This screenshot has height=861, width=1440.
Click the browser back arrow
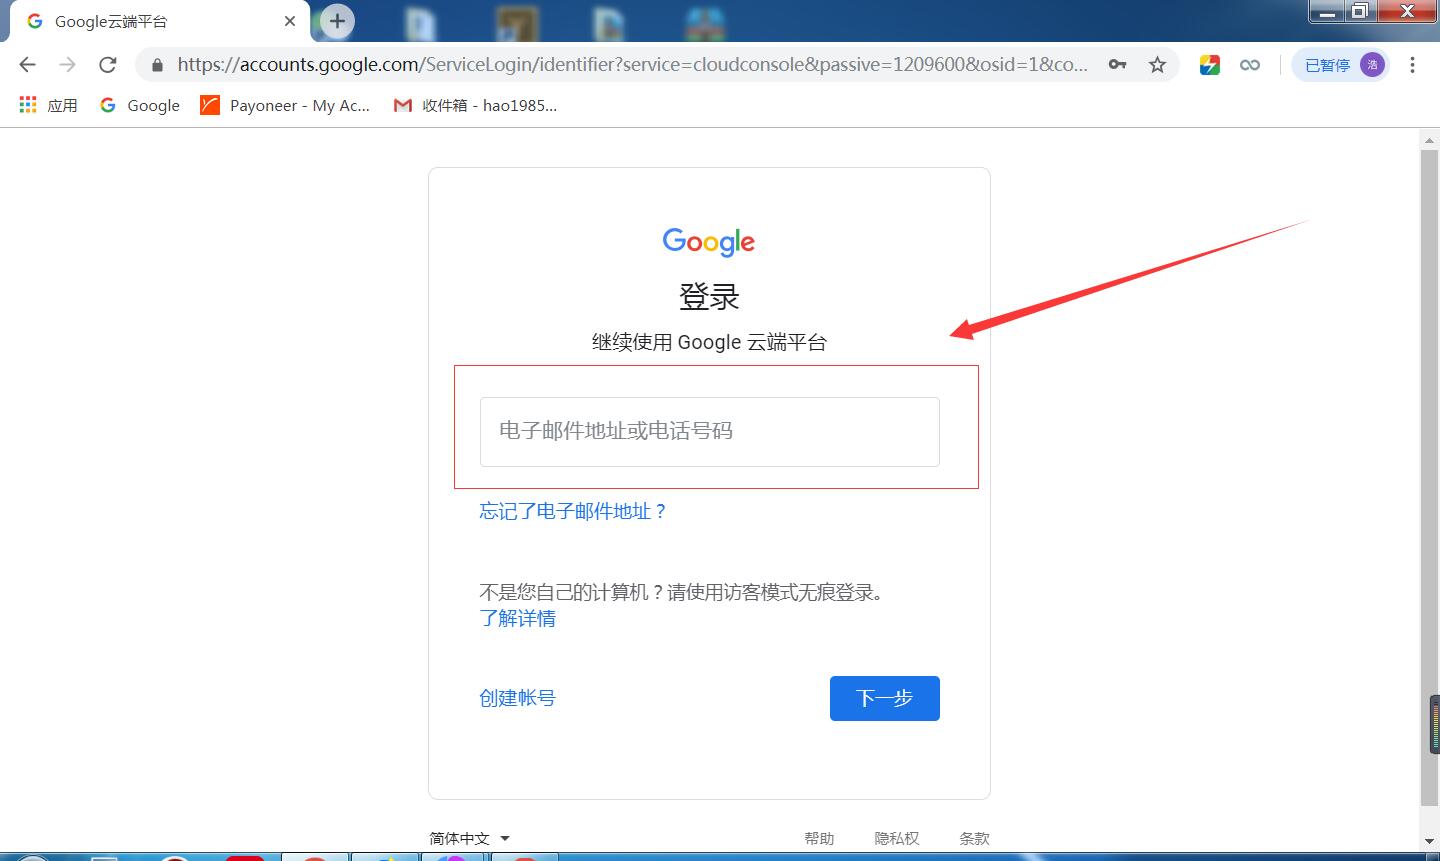[x=27, y=65]
